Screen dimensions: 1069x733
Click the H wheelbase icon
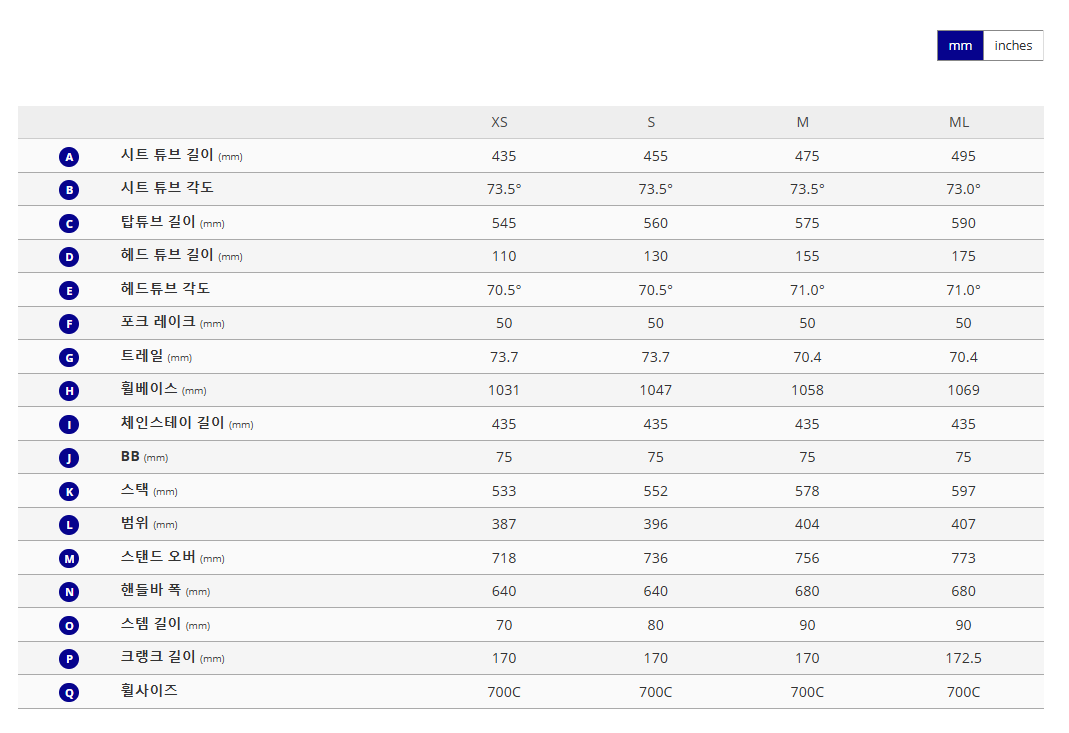[69, 391]
